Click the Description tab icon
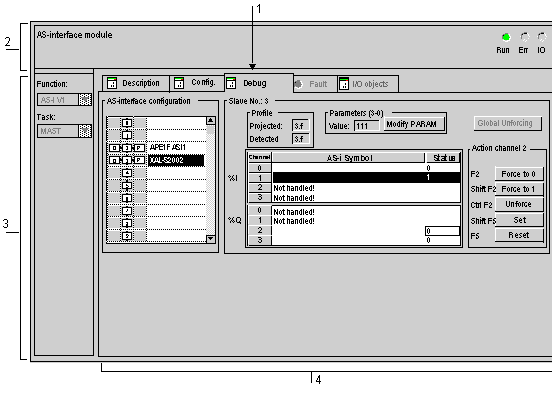The height and width of the screenshot is (396, 552). click(x=112, y=83)
